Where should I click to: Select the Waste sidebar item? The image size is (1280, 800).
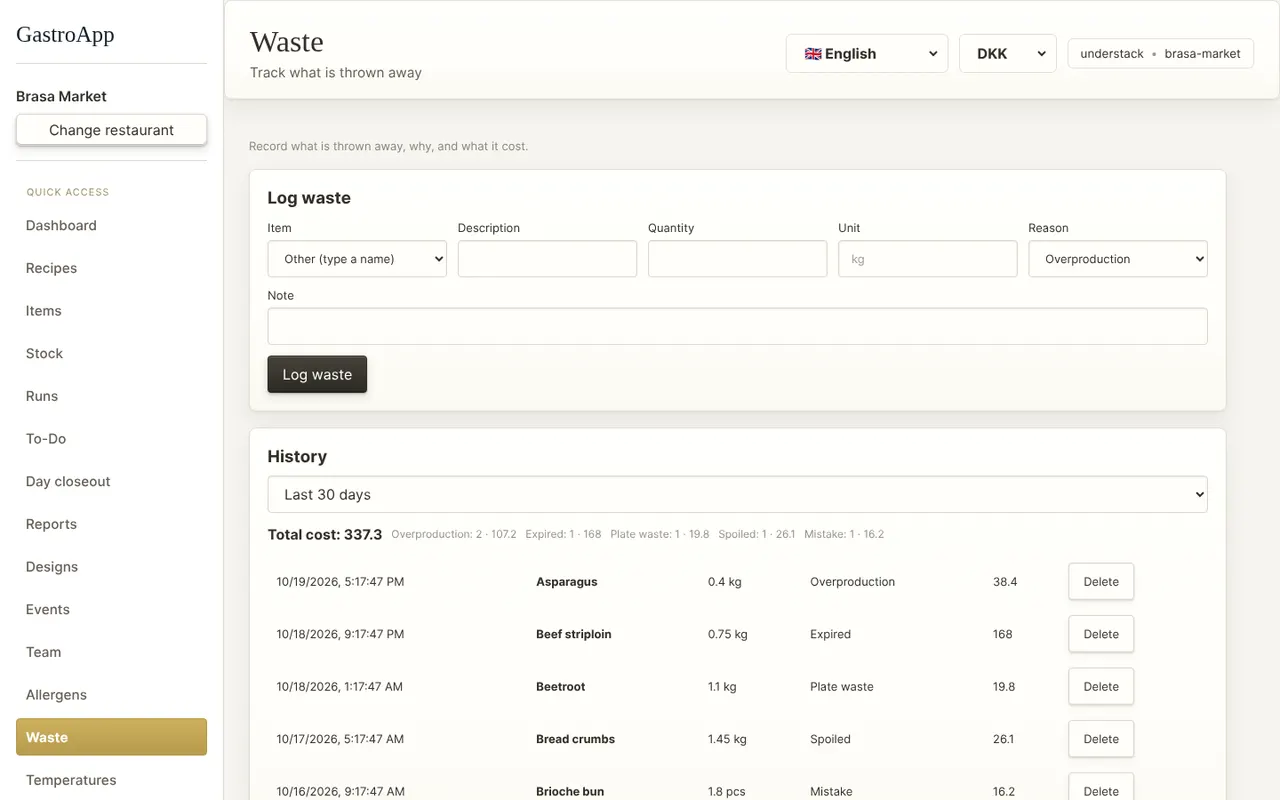pyautogui.click(x=111, y=737)
